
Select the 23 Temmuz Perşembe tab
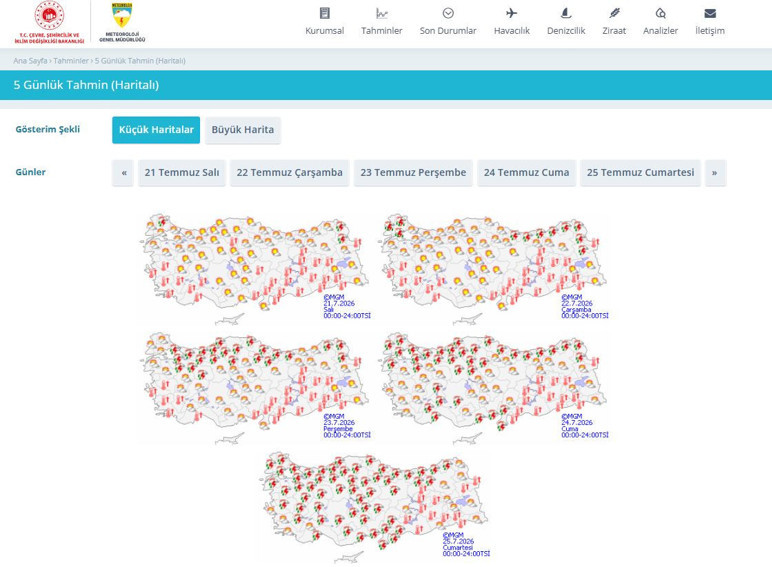pyautogui.click(x=413, y=173)
